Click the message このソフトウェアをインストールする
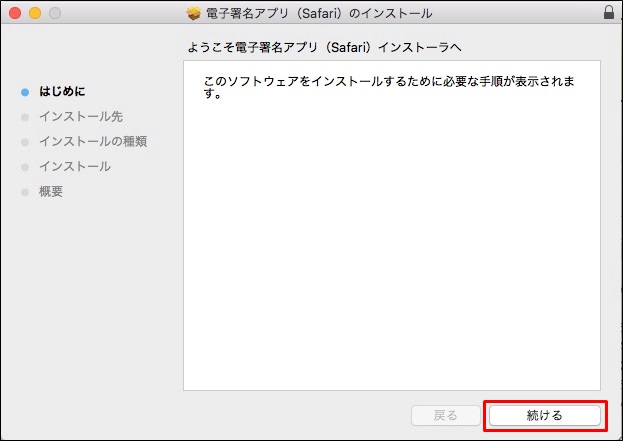The image size is (623, 441). (x=389, y=87)
